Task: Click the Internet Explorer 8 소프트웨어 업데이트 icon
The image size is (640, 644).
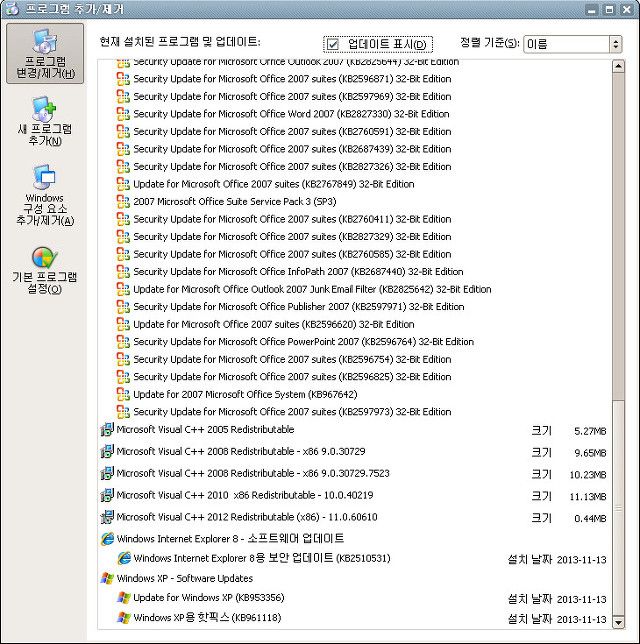Action: tap(107, 538)
